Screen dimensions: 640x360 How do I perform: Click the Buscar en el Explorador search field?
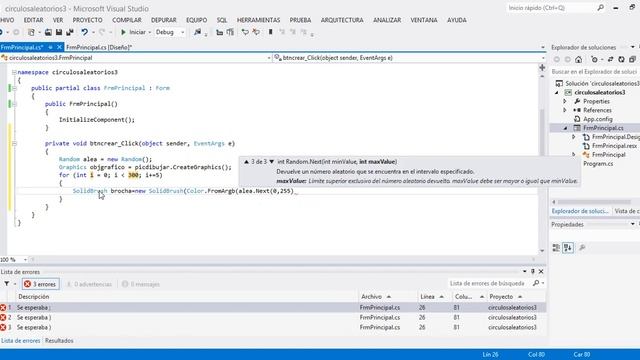pyautogui.click(x=595, y=72)
